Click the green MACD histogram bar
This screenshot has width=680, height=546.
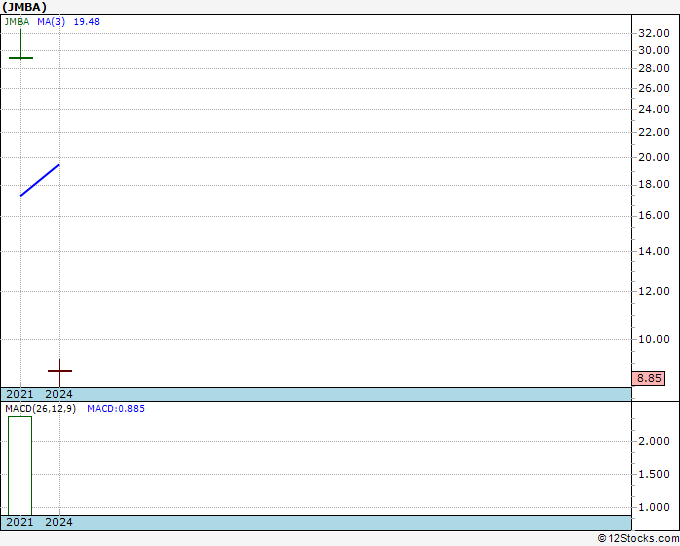point(20,466)
